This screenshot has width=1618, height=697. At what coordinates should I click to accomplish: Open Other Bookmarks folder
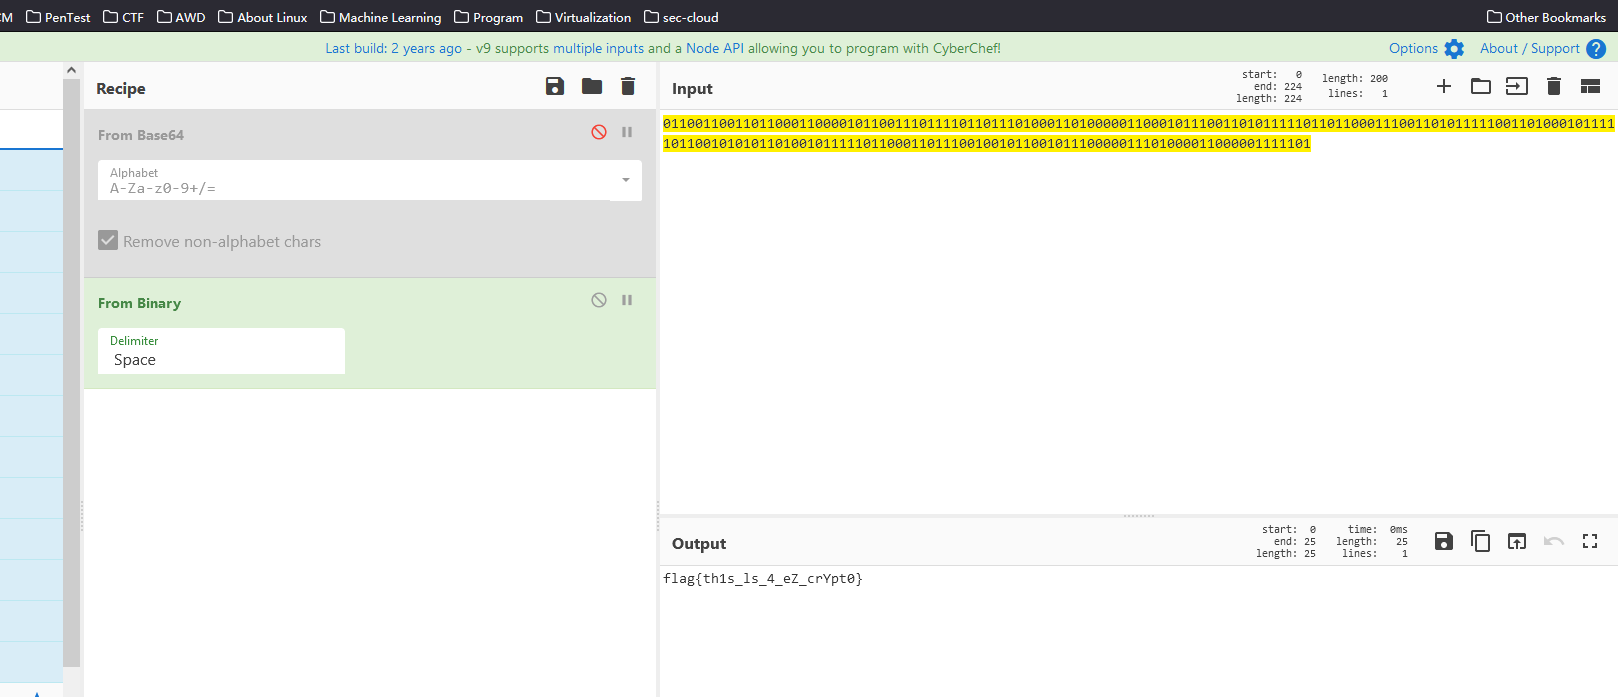point(1546,17)
